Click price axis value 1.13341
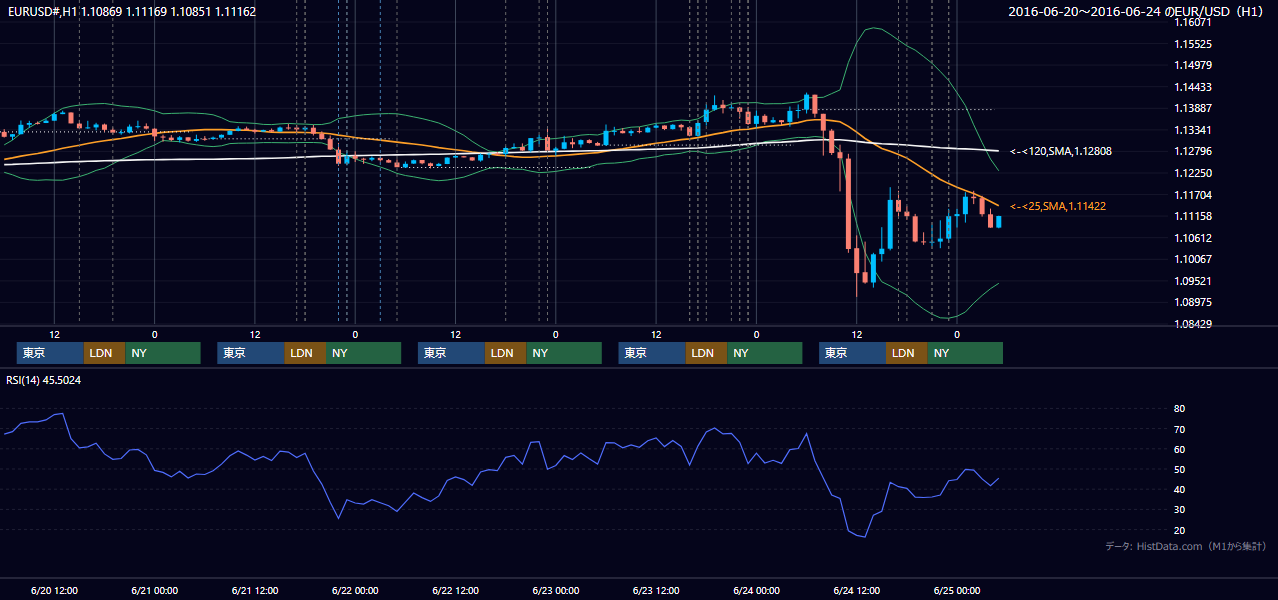The height and width of the screenshot is (600, 1278). (1192, 130)
